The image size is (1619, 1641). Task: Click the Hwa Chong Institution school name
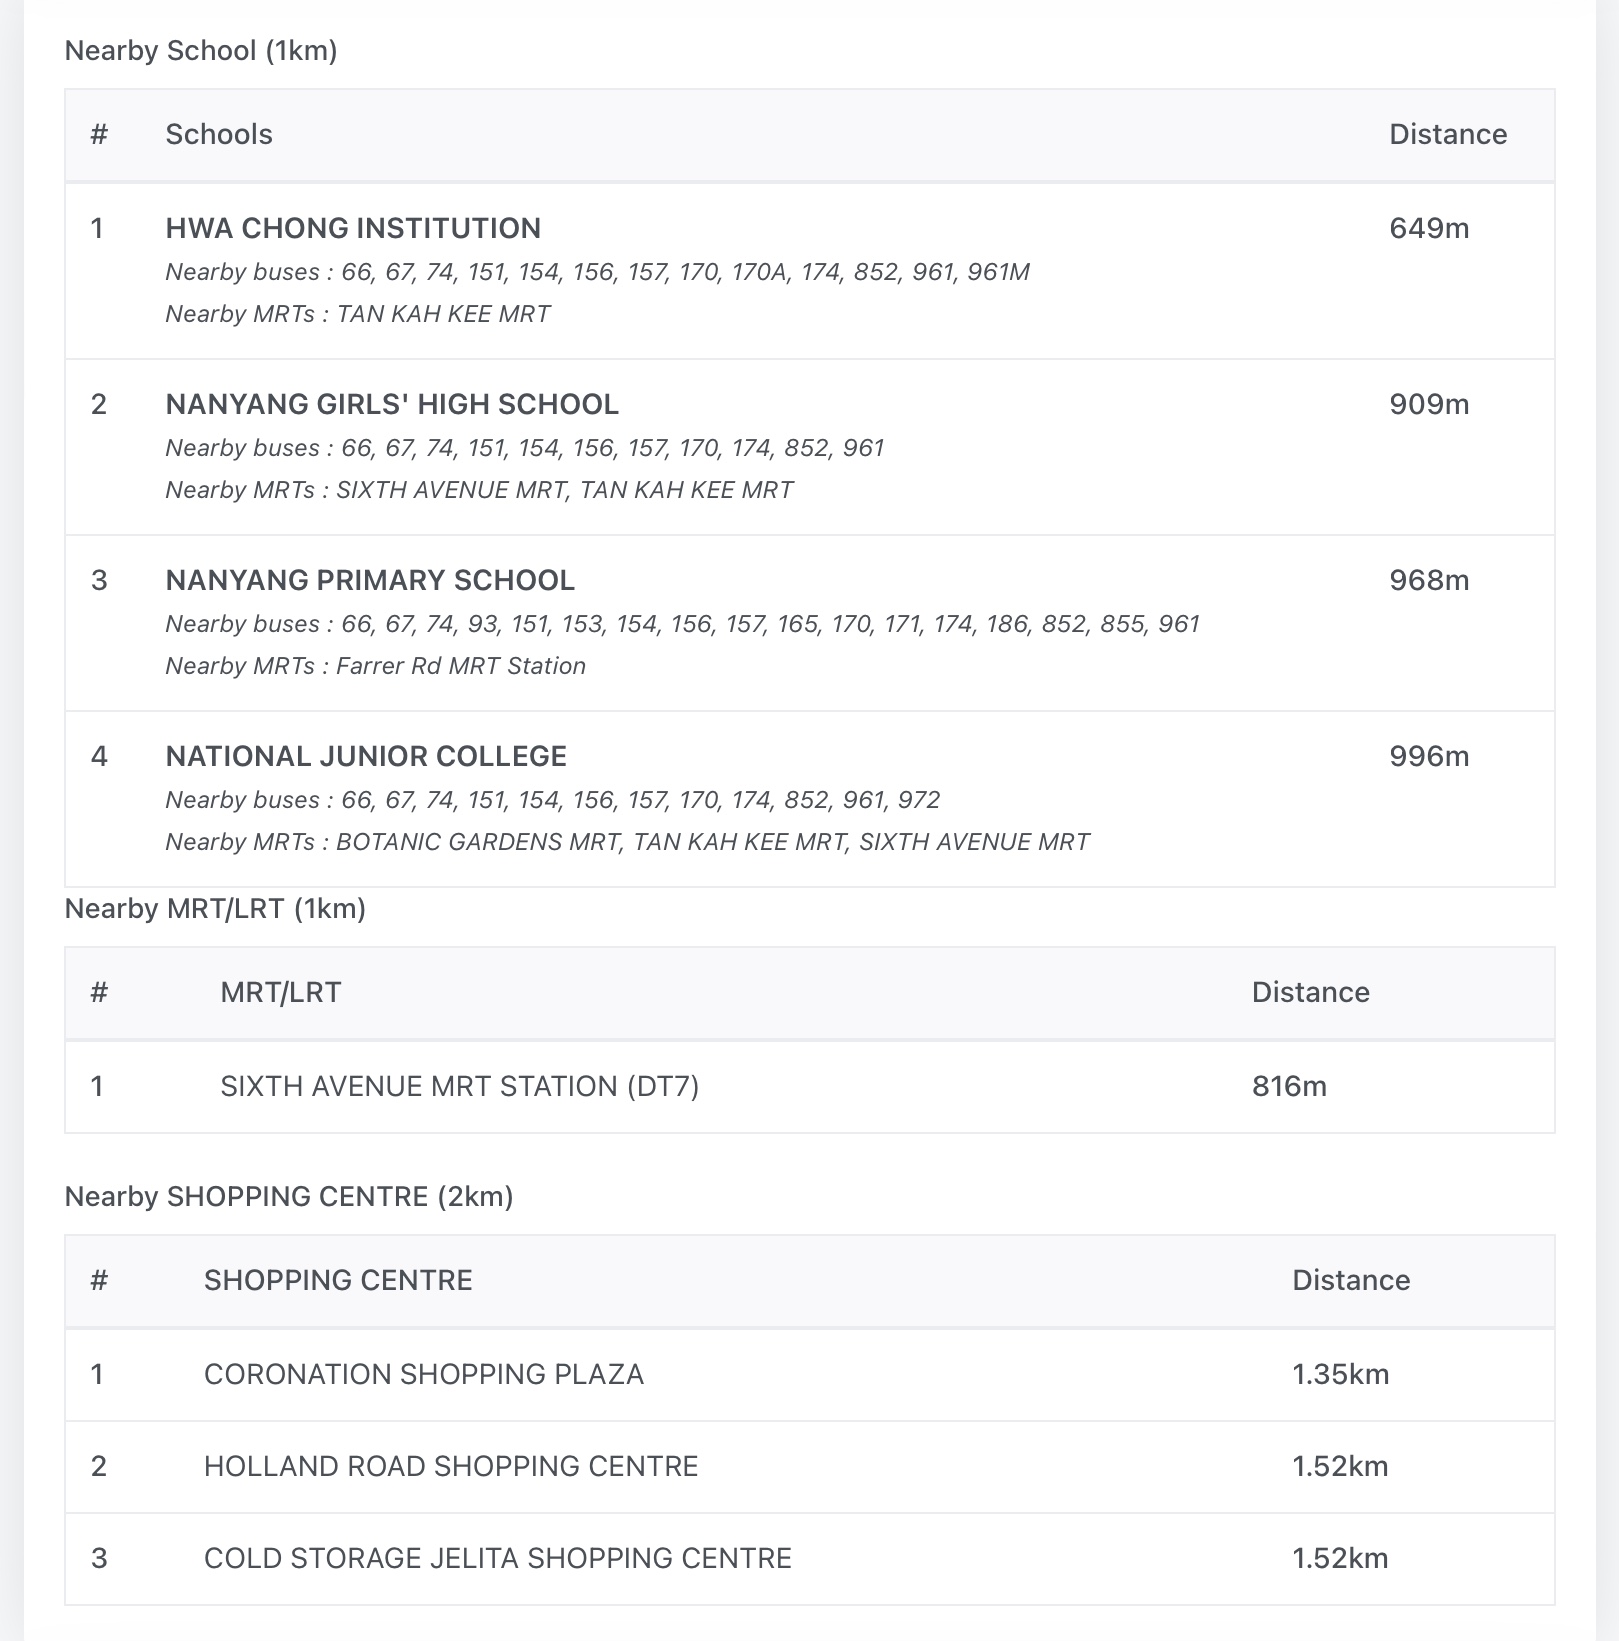coord(353,228)
